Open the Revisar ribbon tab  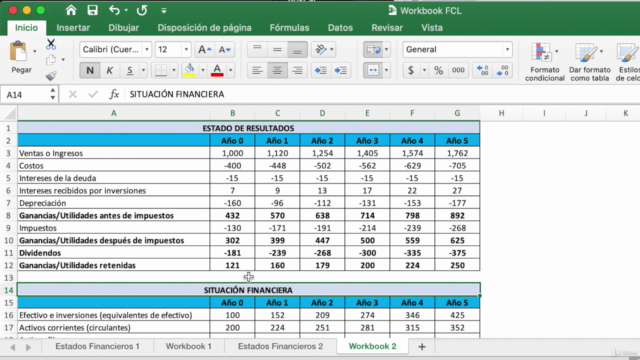pyautogui.click(x=387, y=28)
